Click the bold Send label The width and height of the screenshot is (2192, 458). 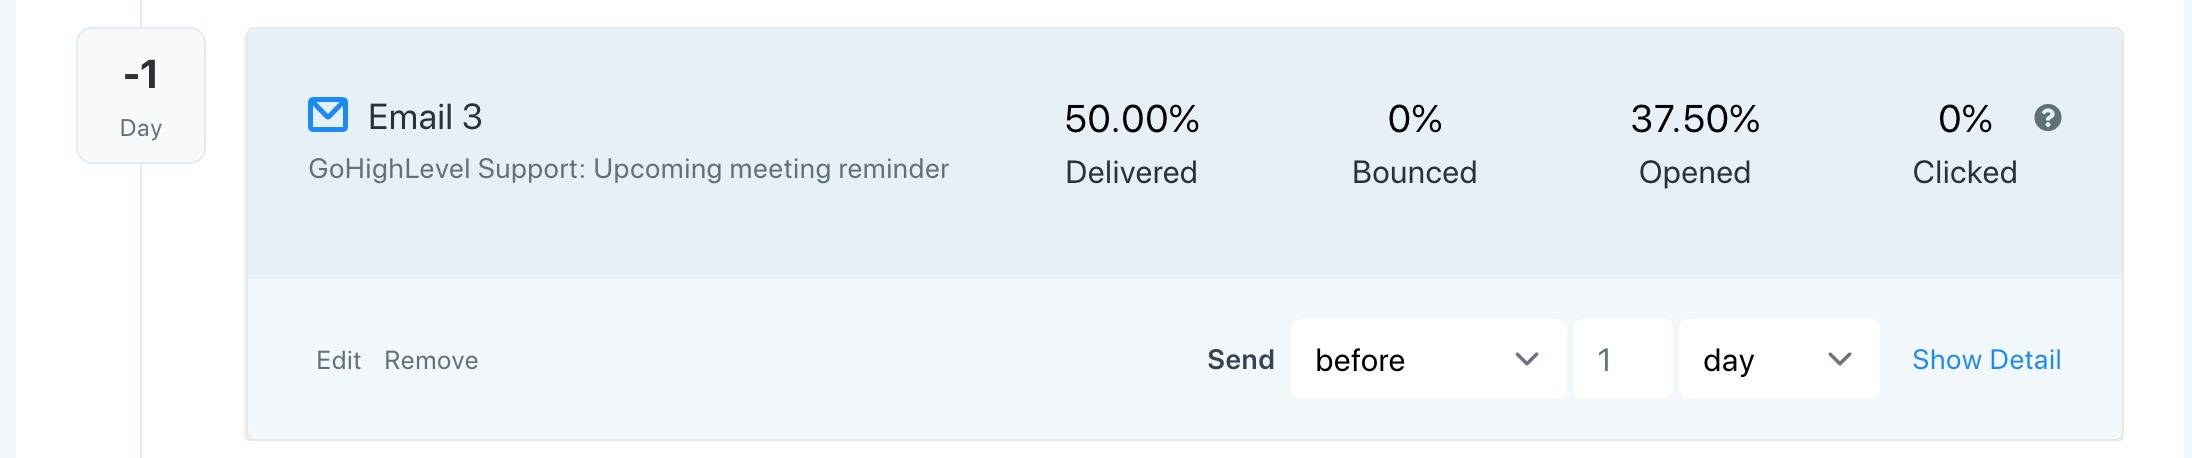(x=1240, y=359)
